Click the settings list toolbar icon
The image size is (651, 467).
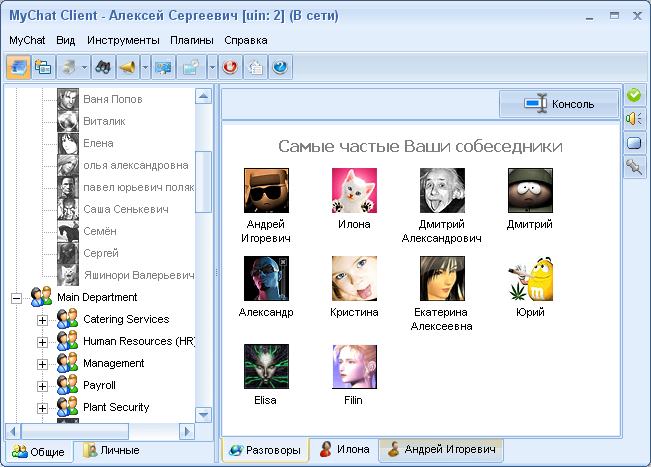click(x=255, y=67)
